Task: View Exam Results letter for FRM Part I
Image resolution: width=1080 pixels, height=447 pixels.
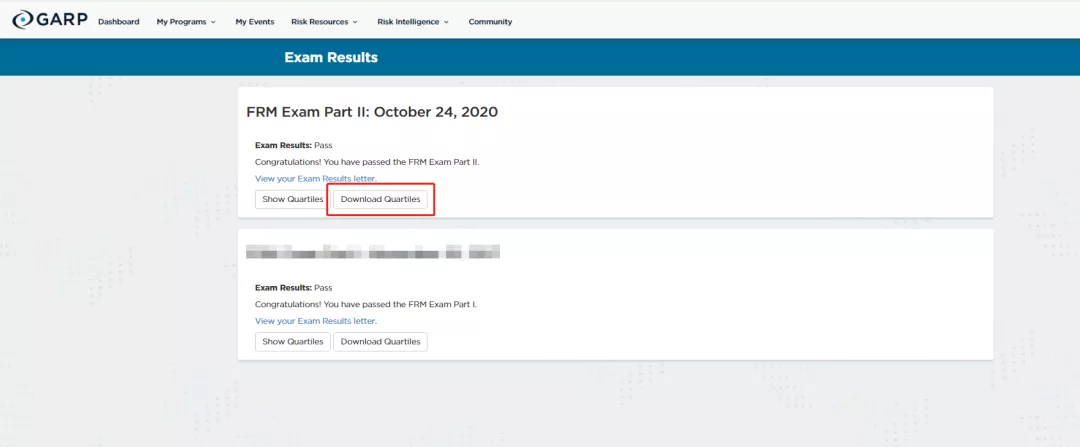Action: 316,321
